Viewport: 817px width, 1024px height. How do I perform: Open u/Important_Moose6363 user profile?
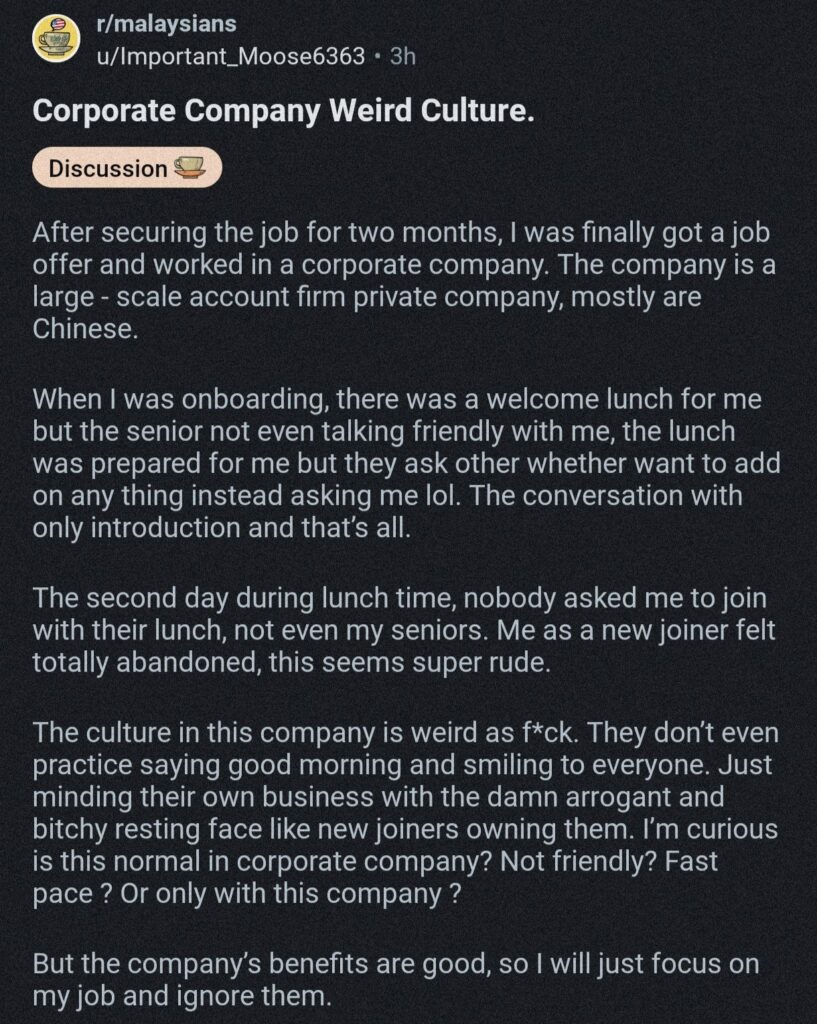231,57
